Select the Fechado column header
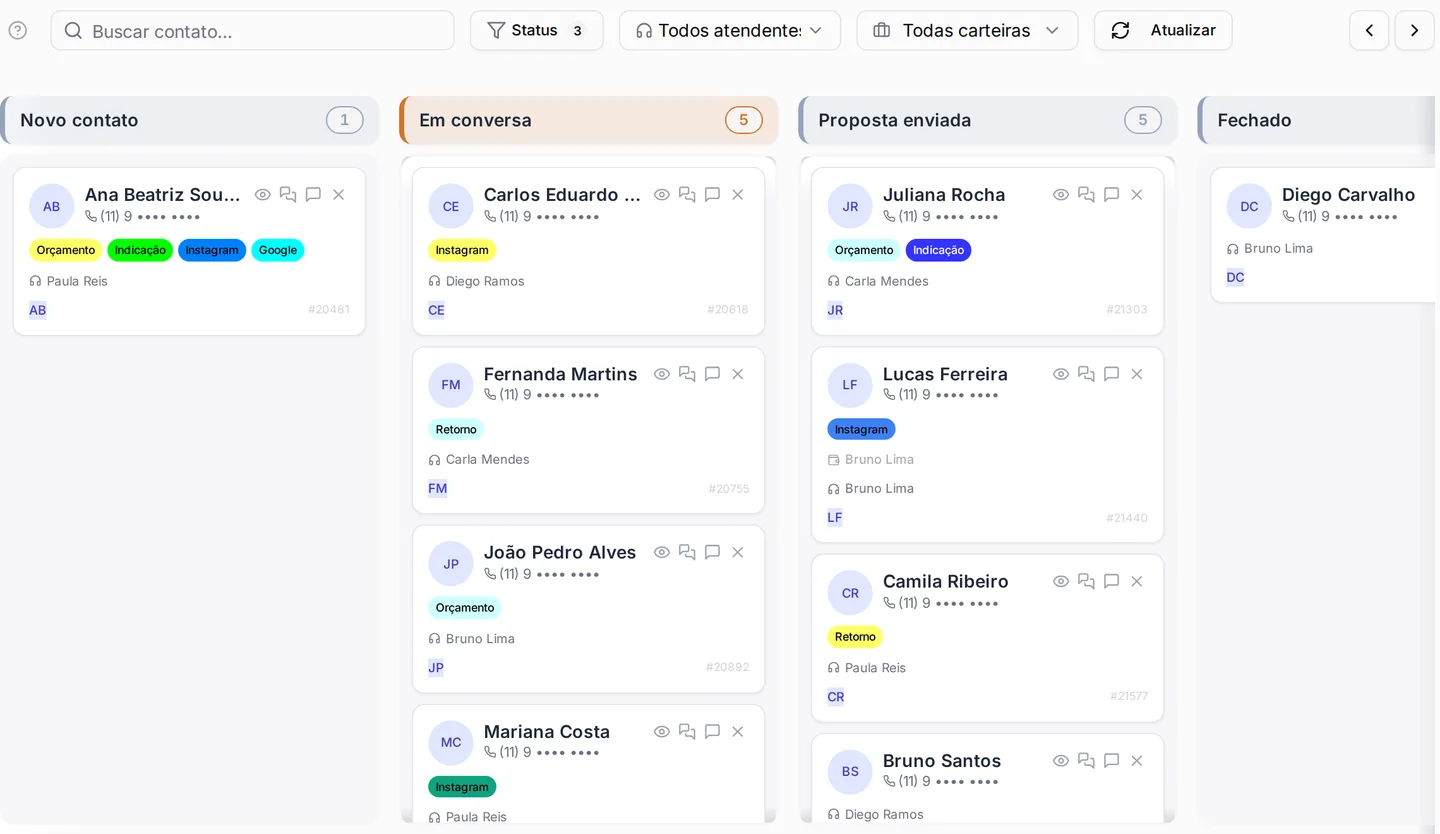 (1318, 120)
